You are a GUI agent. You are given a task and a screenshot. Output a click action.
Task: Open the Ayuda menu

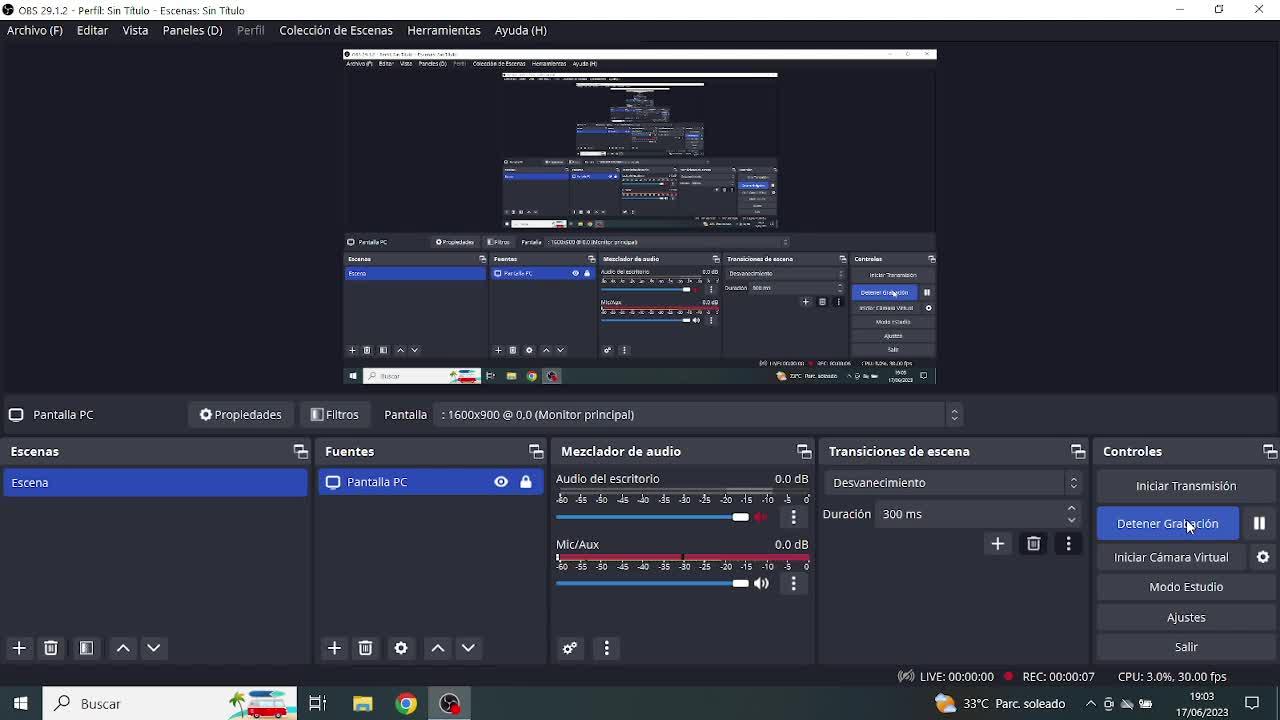point(520,30)
